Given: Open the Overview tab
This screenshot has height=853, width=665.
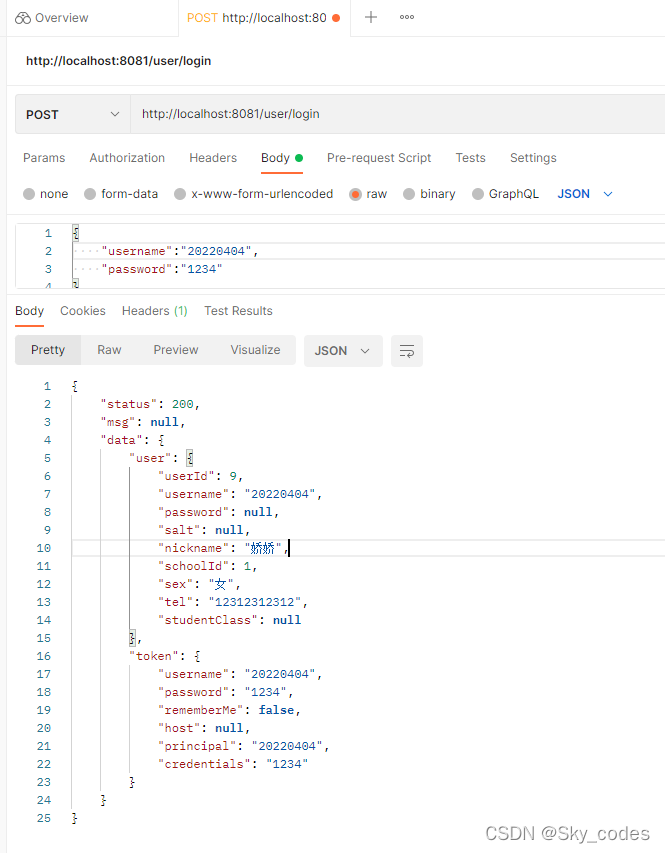Looking at the screenshot, I should coord(52,18).
